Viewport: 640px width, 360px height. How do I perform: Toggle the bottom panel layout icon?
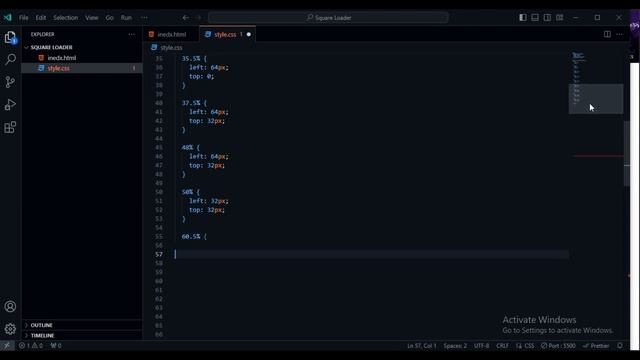tap(535, 18)
